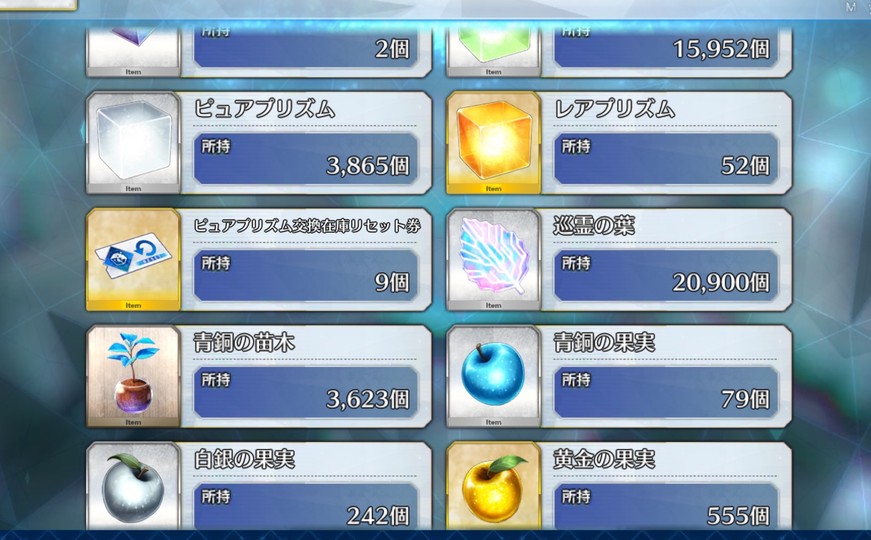Viewport: 871px width, 540px height.
Task: Tap the Pure Prism exchange reset ticket icon
Action: pyautogui.click(x=133, y=259)
